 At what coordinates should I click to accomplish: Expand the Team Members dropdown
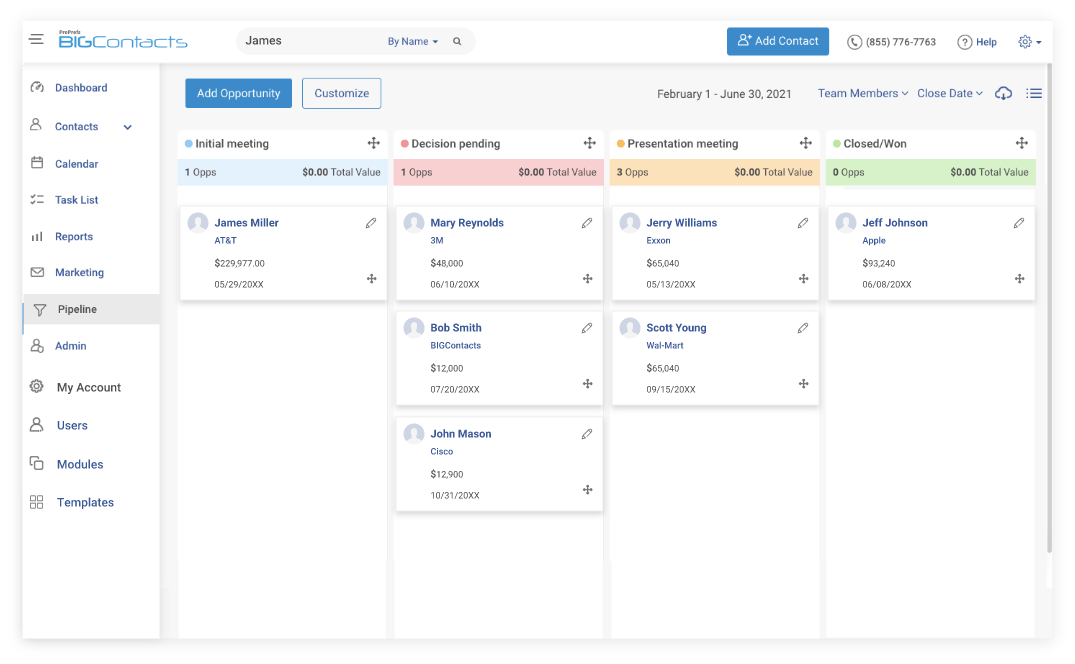pyautogui.click(x=861, y=92)
